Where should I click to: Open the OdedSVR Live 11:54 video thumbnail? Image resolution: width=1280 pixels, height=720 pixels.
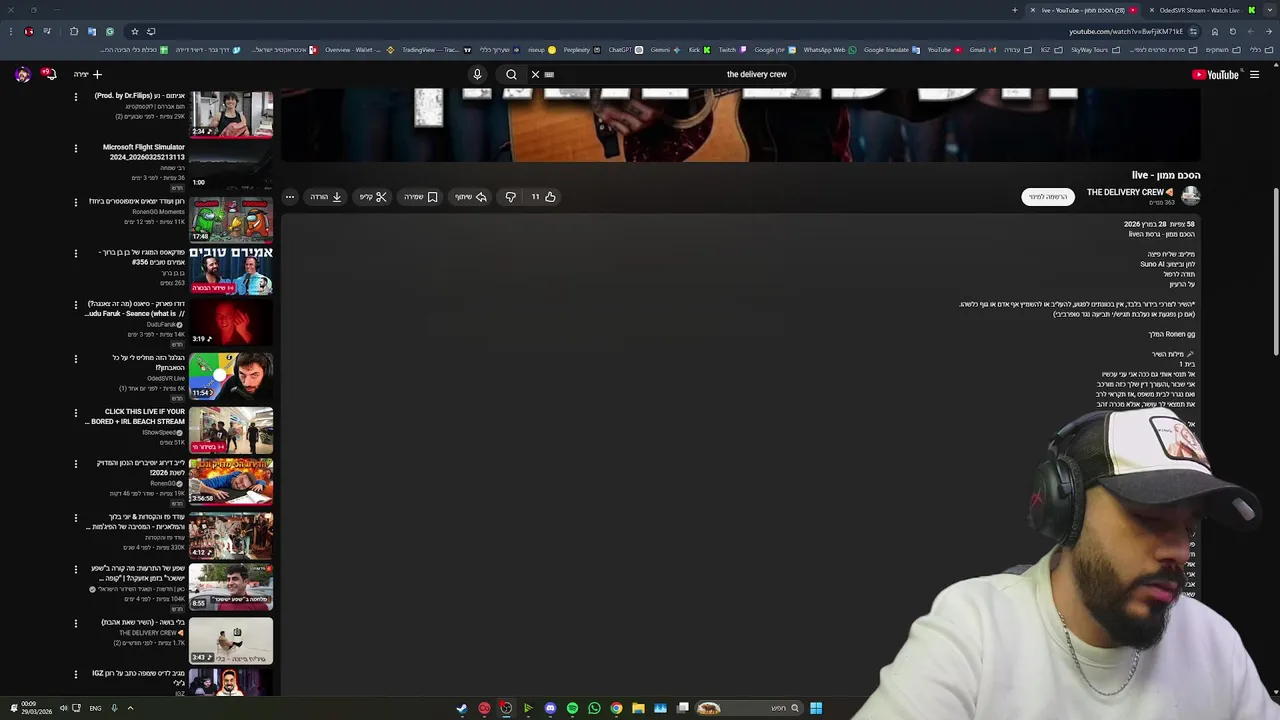tap(231, 376)
